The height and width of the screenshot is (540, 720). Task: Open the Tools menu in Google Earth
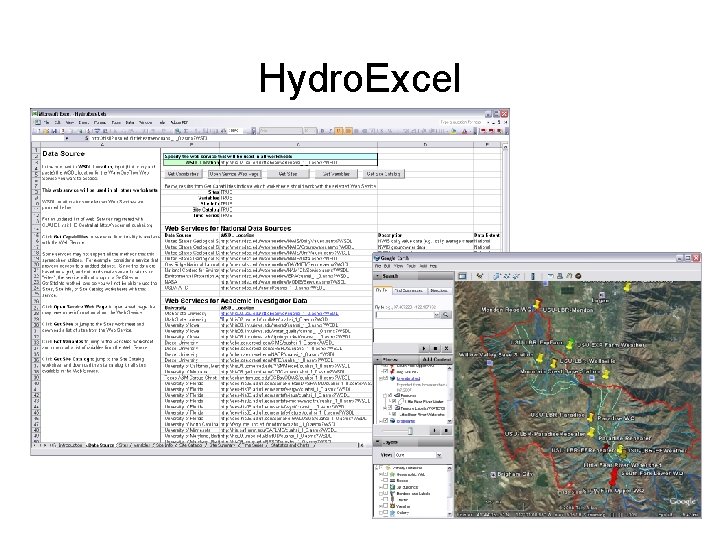pos(411,266)
